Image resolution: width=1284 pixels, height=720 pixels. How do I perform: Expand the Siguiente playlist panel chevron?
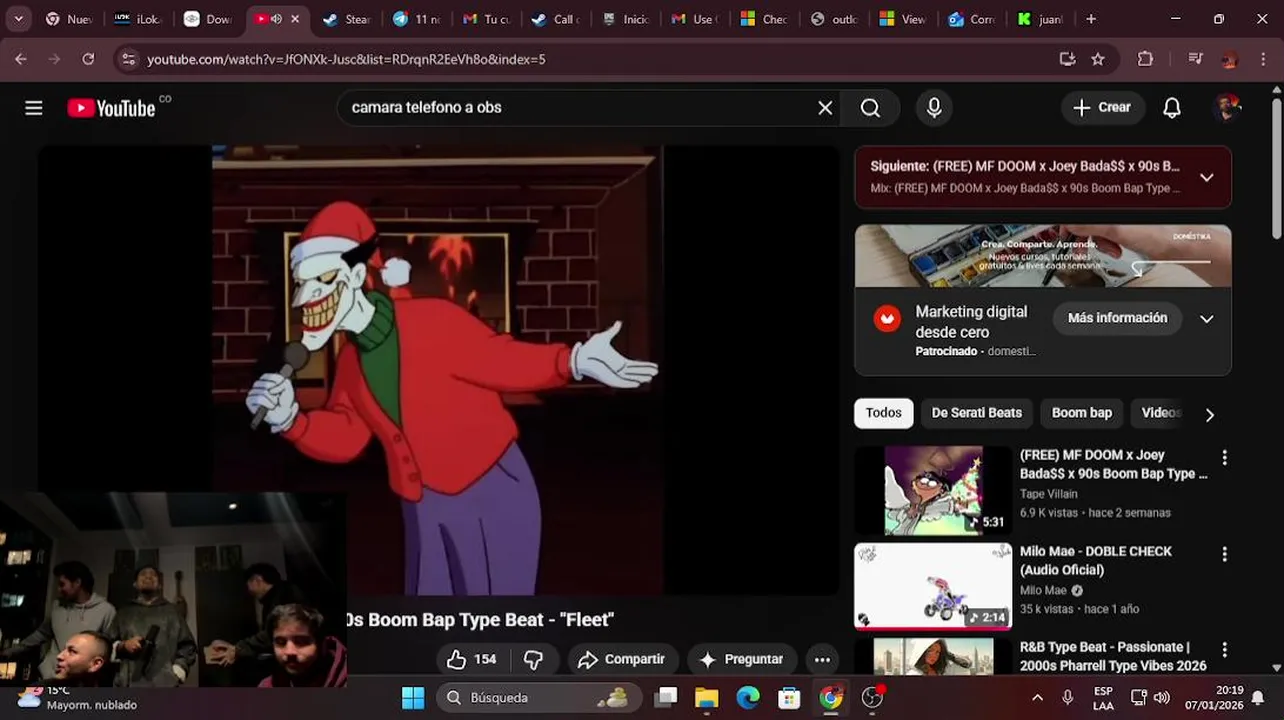[x=1207, y=177]
